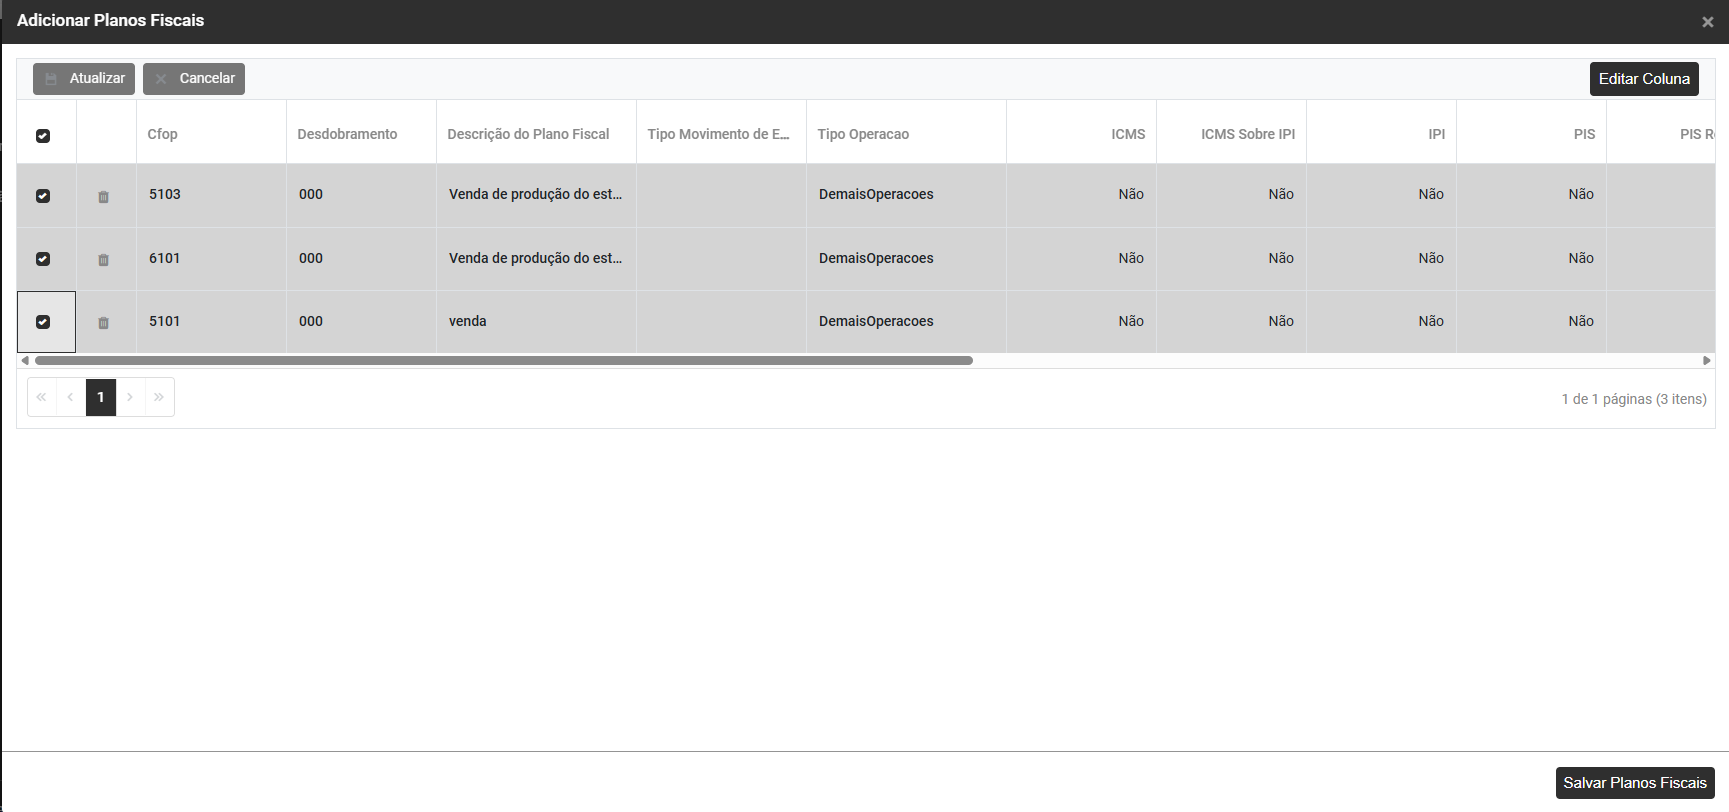The image size is (1729, 812).
Task: Close the Adicionar Planos Fiscais dialog
Action: point(1707,22)
